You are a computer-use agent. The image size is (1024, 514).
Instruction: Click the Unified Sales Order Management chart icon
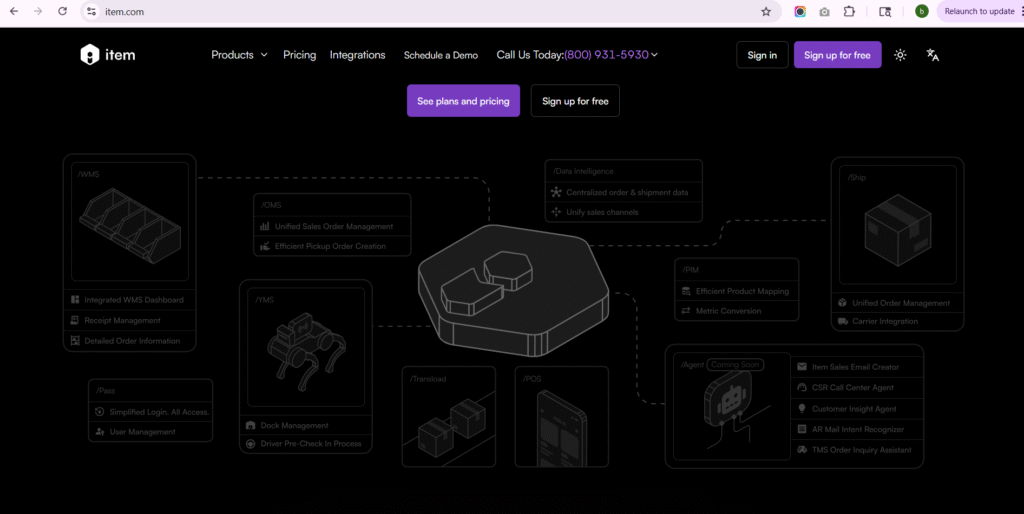264,226
